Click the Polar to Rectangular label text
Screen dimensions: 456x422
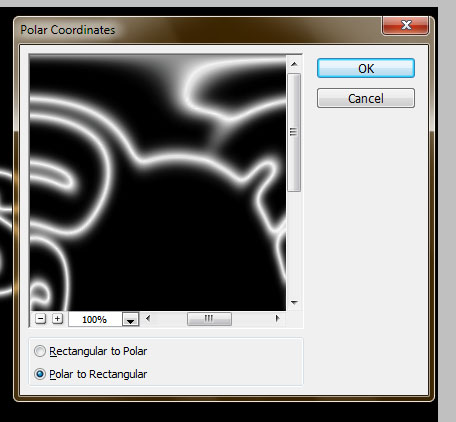point(98,374)
